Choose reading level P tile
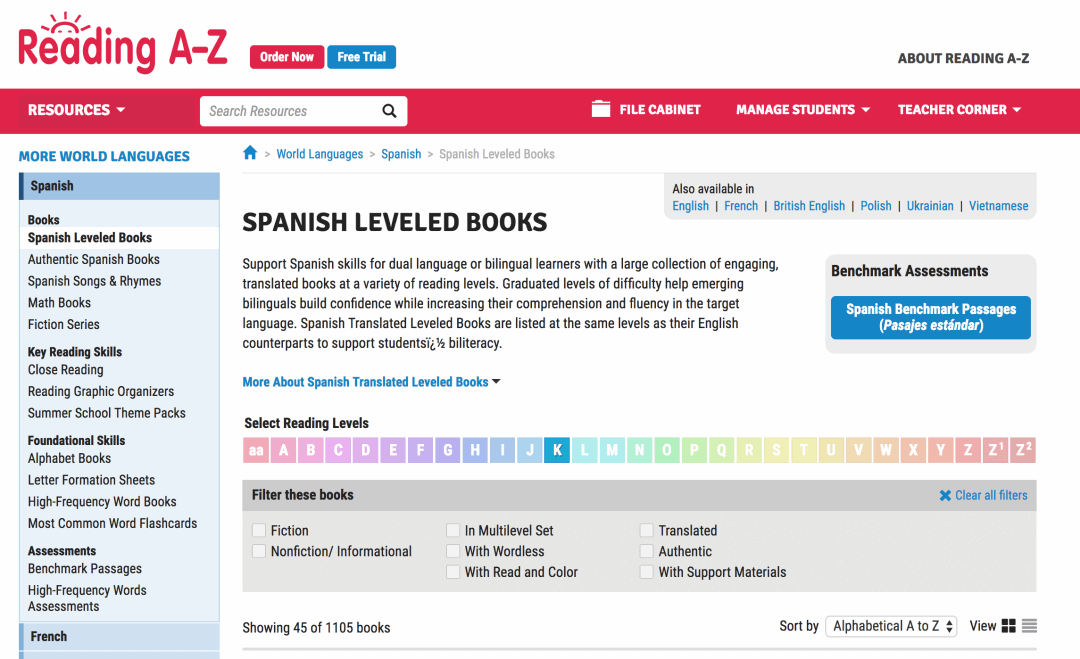 click(x=694, y=450)
